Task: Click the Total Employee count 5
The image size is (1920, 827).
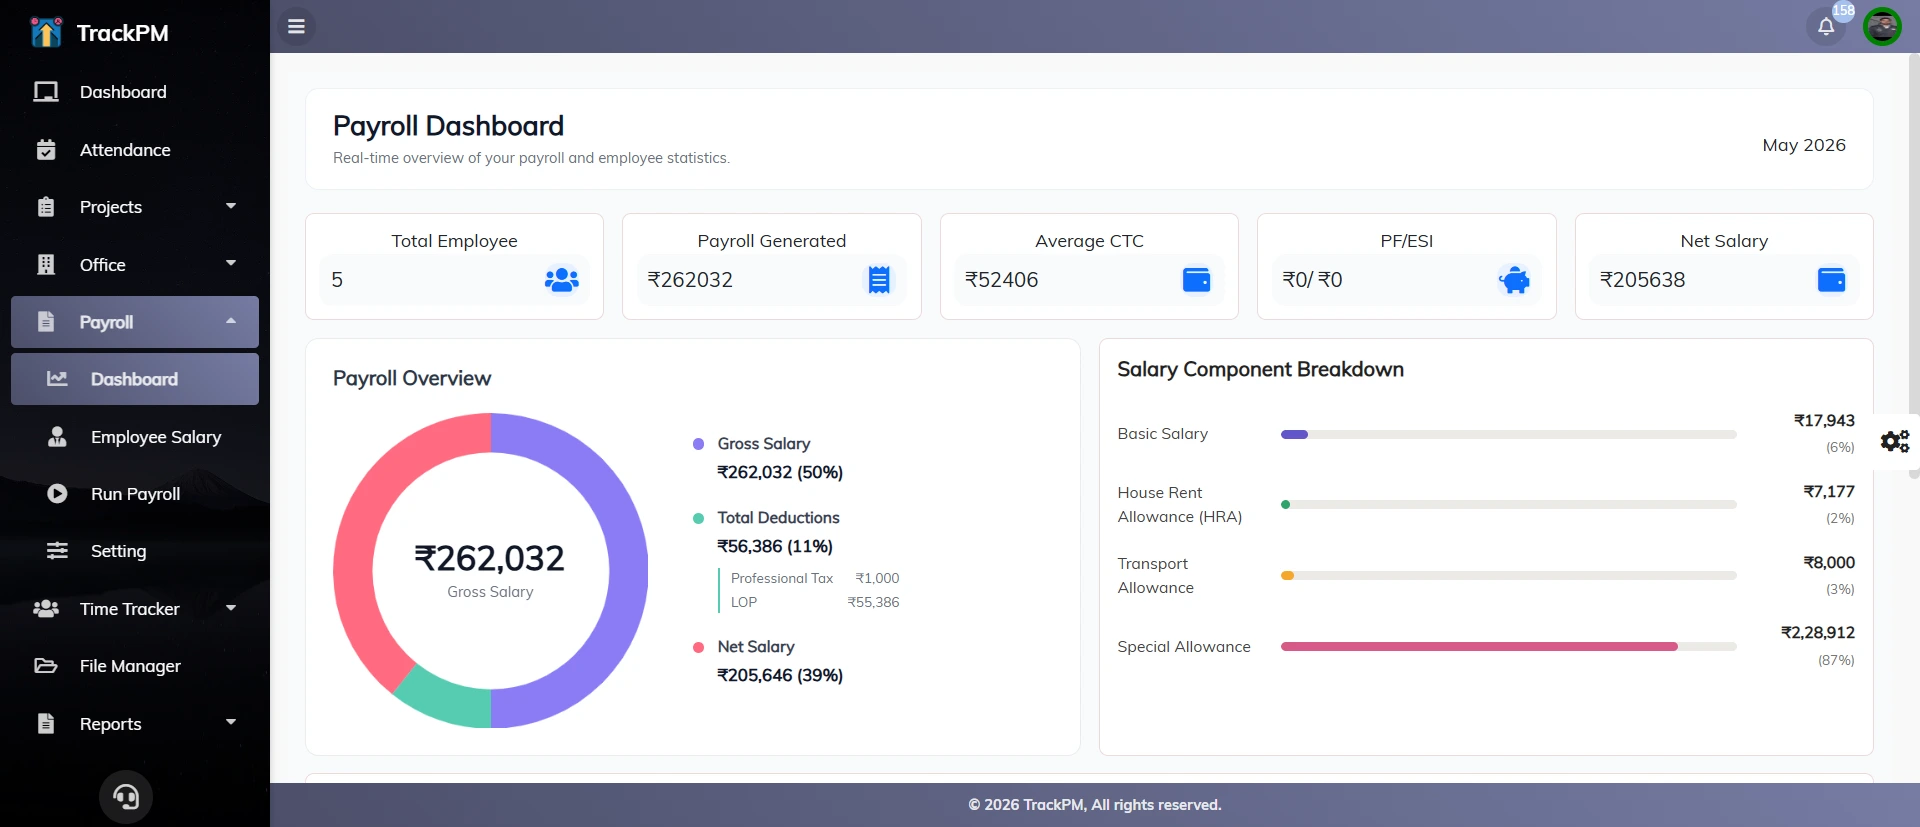Action: (x=337, y=280)
